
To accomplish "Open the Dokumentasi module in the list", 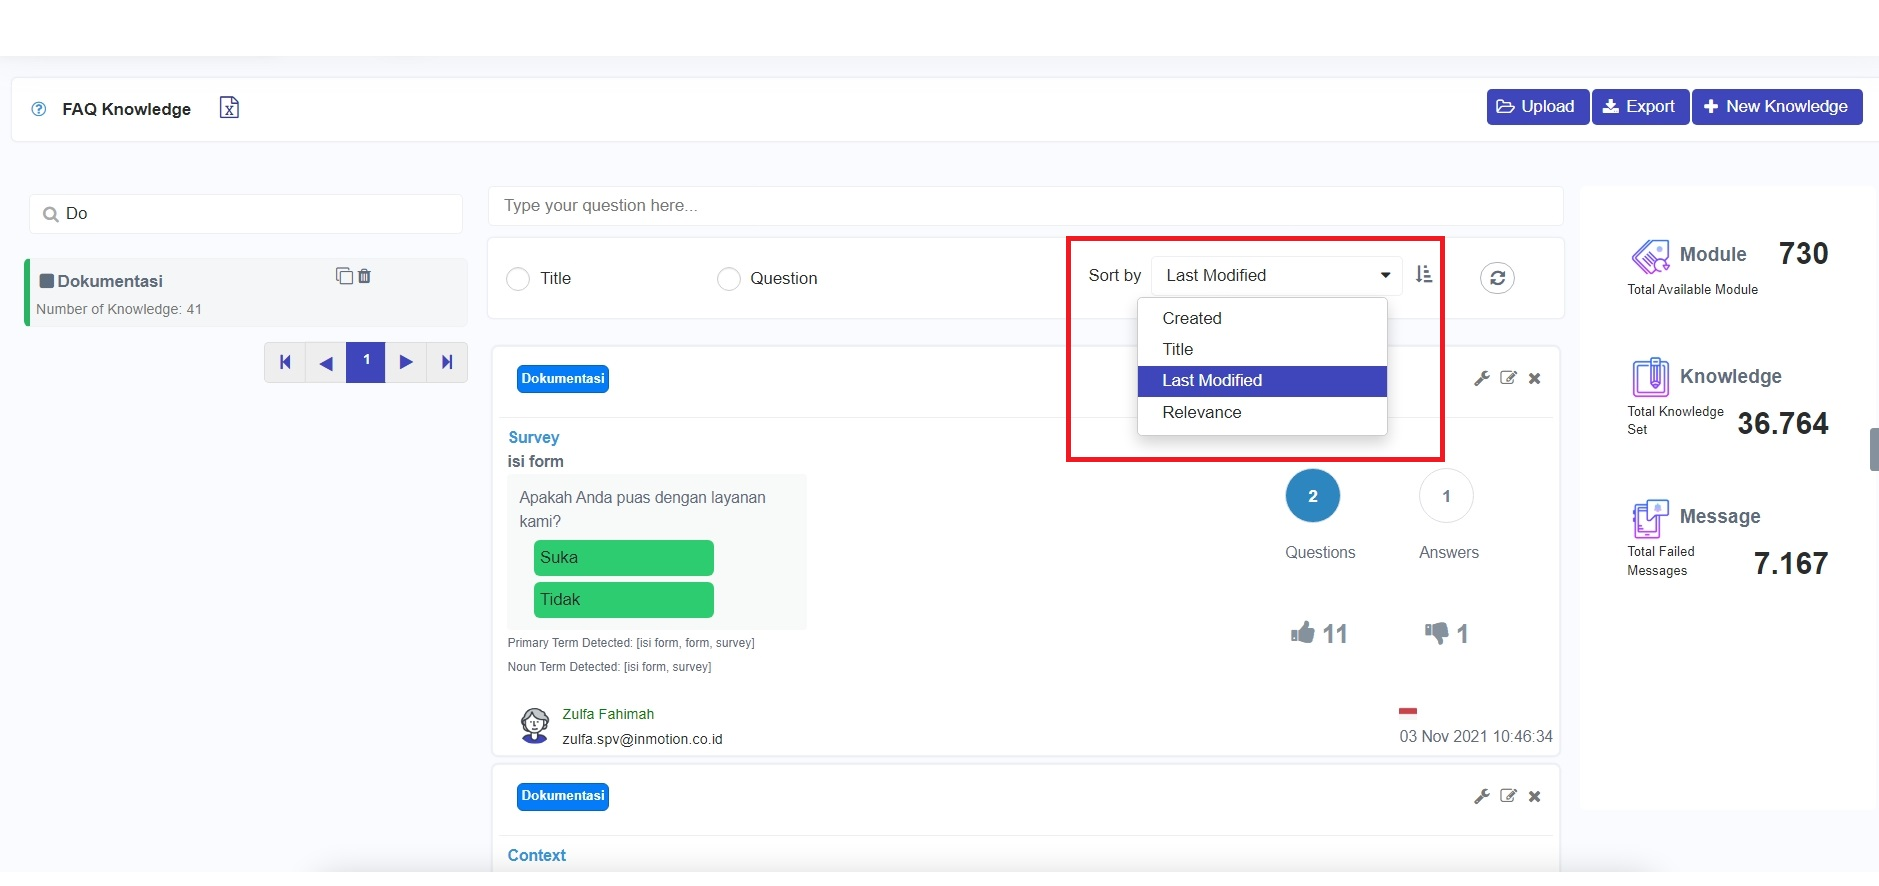I will pyautogui.click(x=110, y=282).
